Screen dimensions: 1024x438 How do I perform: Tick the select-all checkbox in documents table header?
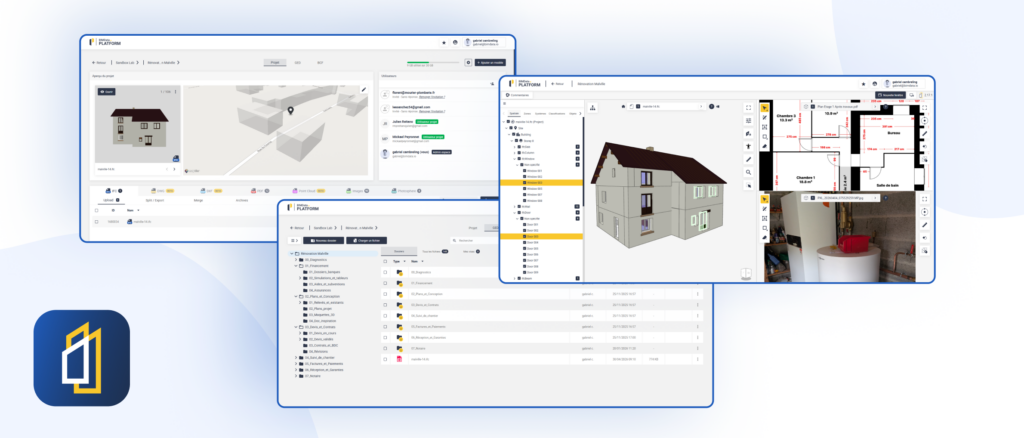[x=385, y=260]
